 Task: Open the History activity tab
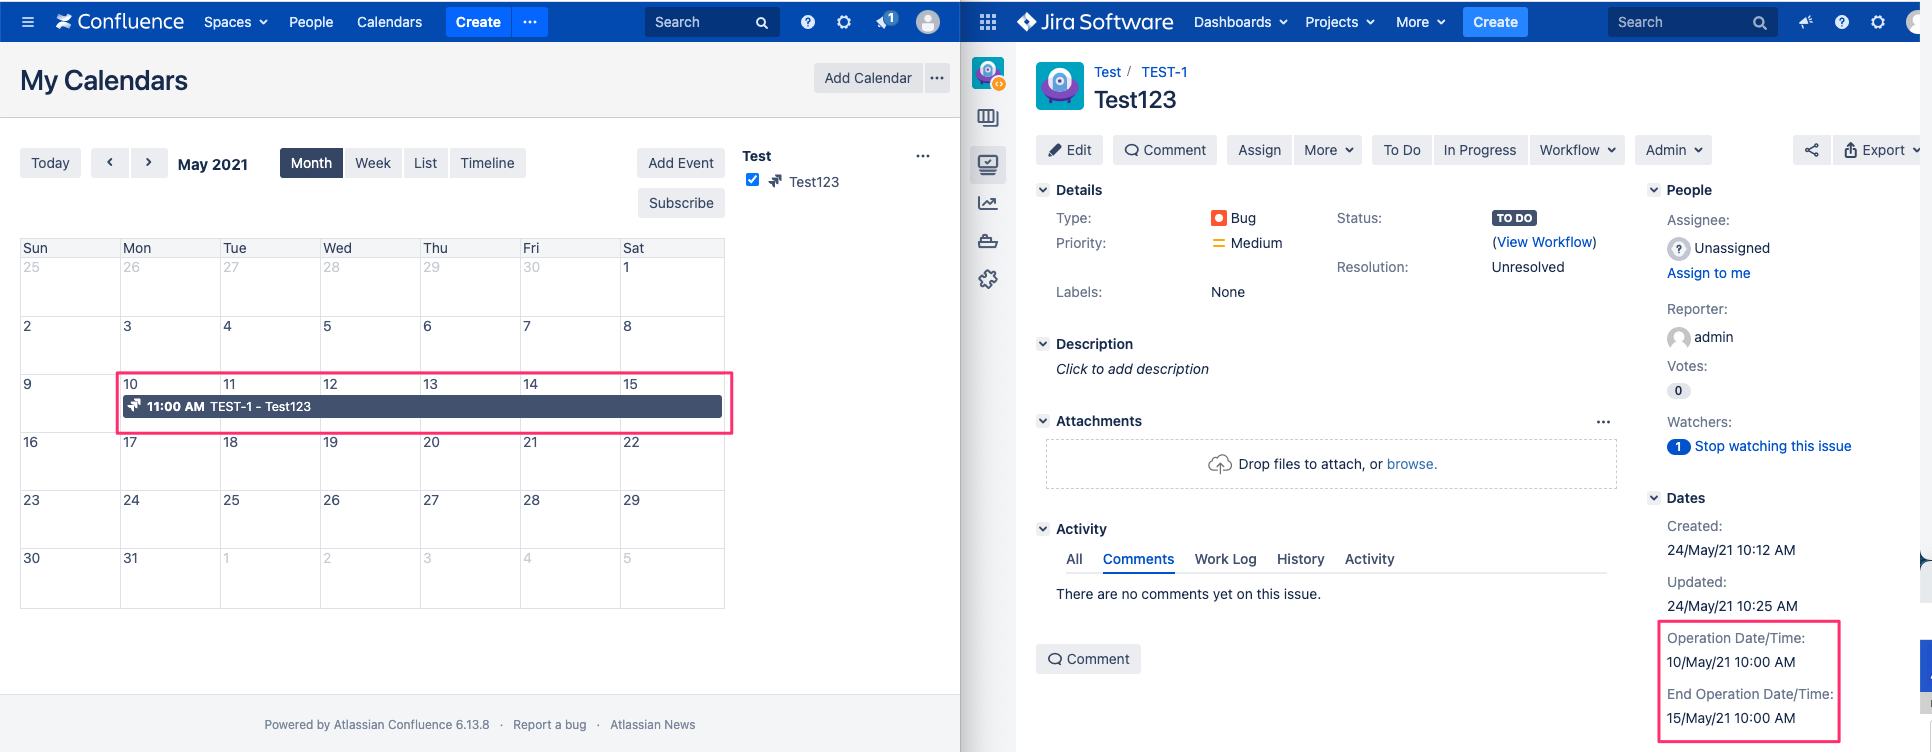point(1300,559)
